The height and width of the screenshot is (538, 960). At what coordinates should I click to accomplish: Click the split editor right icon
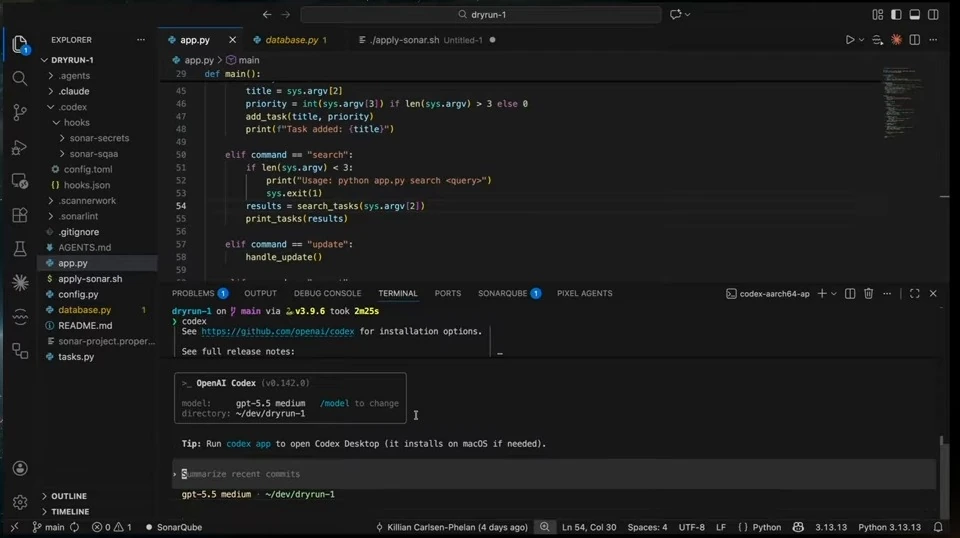[x=915, y=40]
